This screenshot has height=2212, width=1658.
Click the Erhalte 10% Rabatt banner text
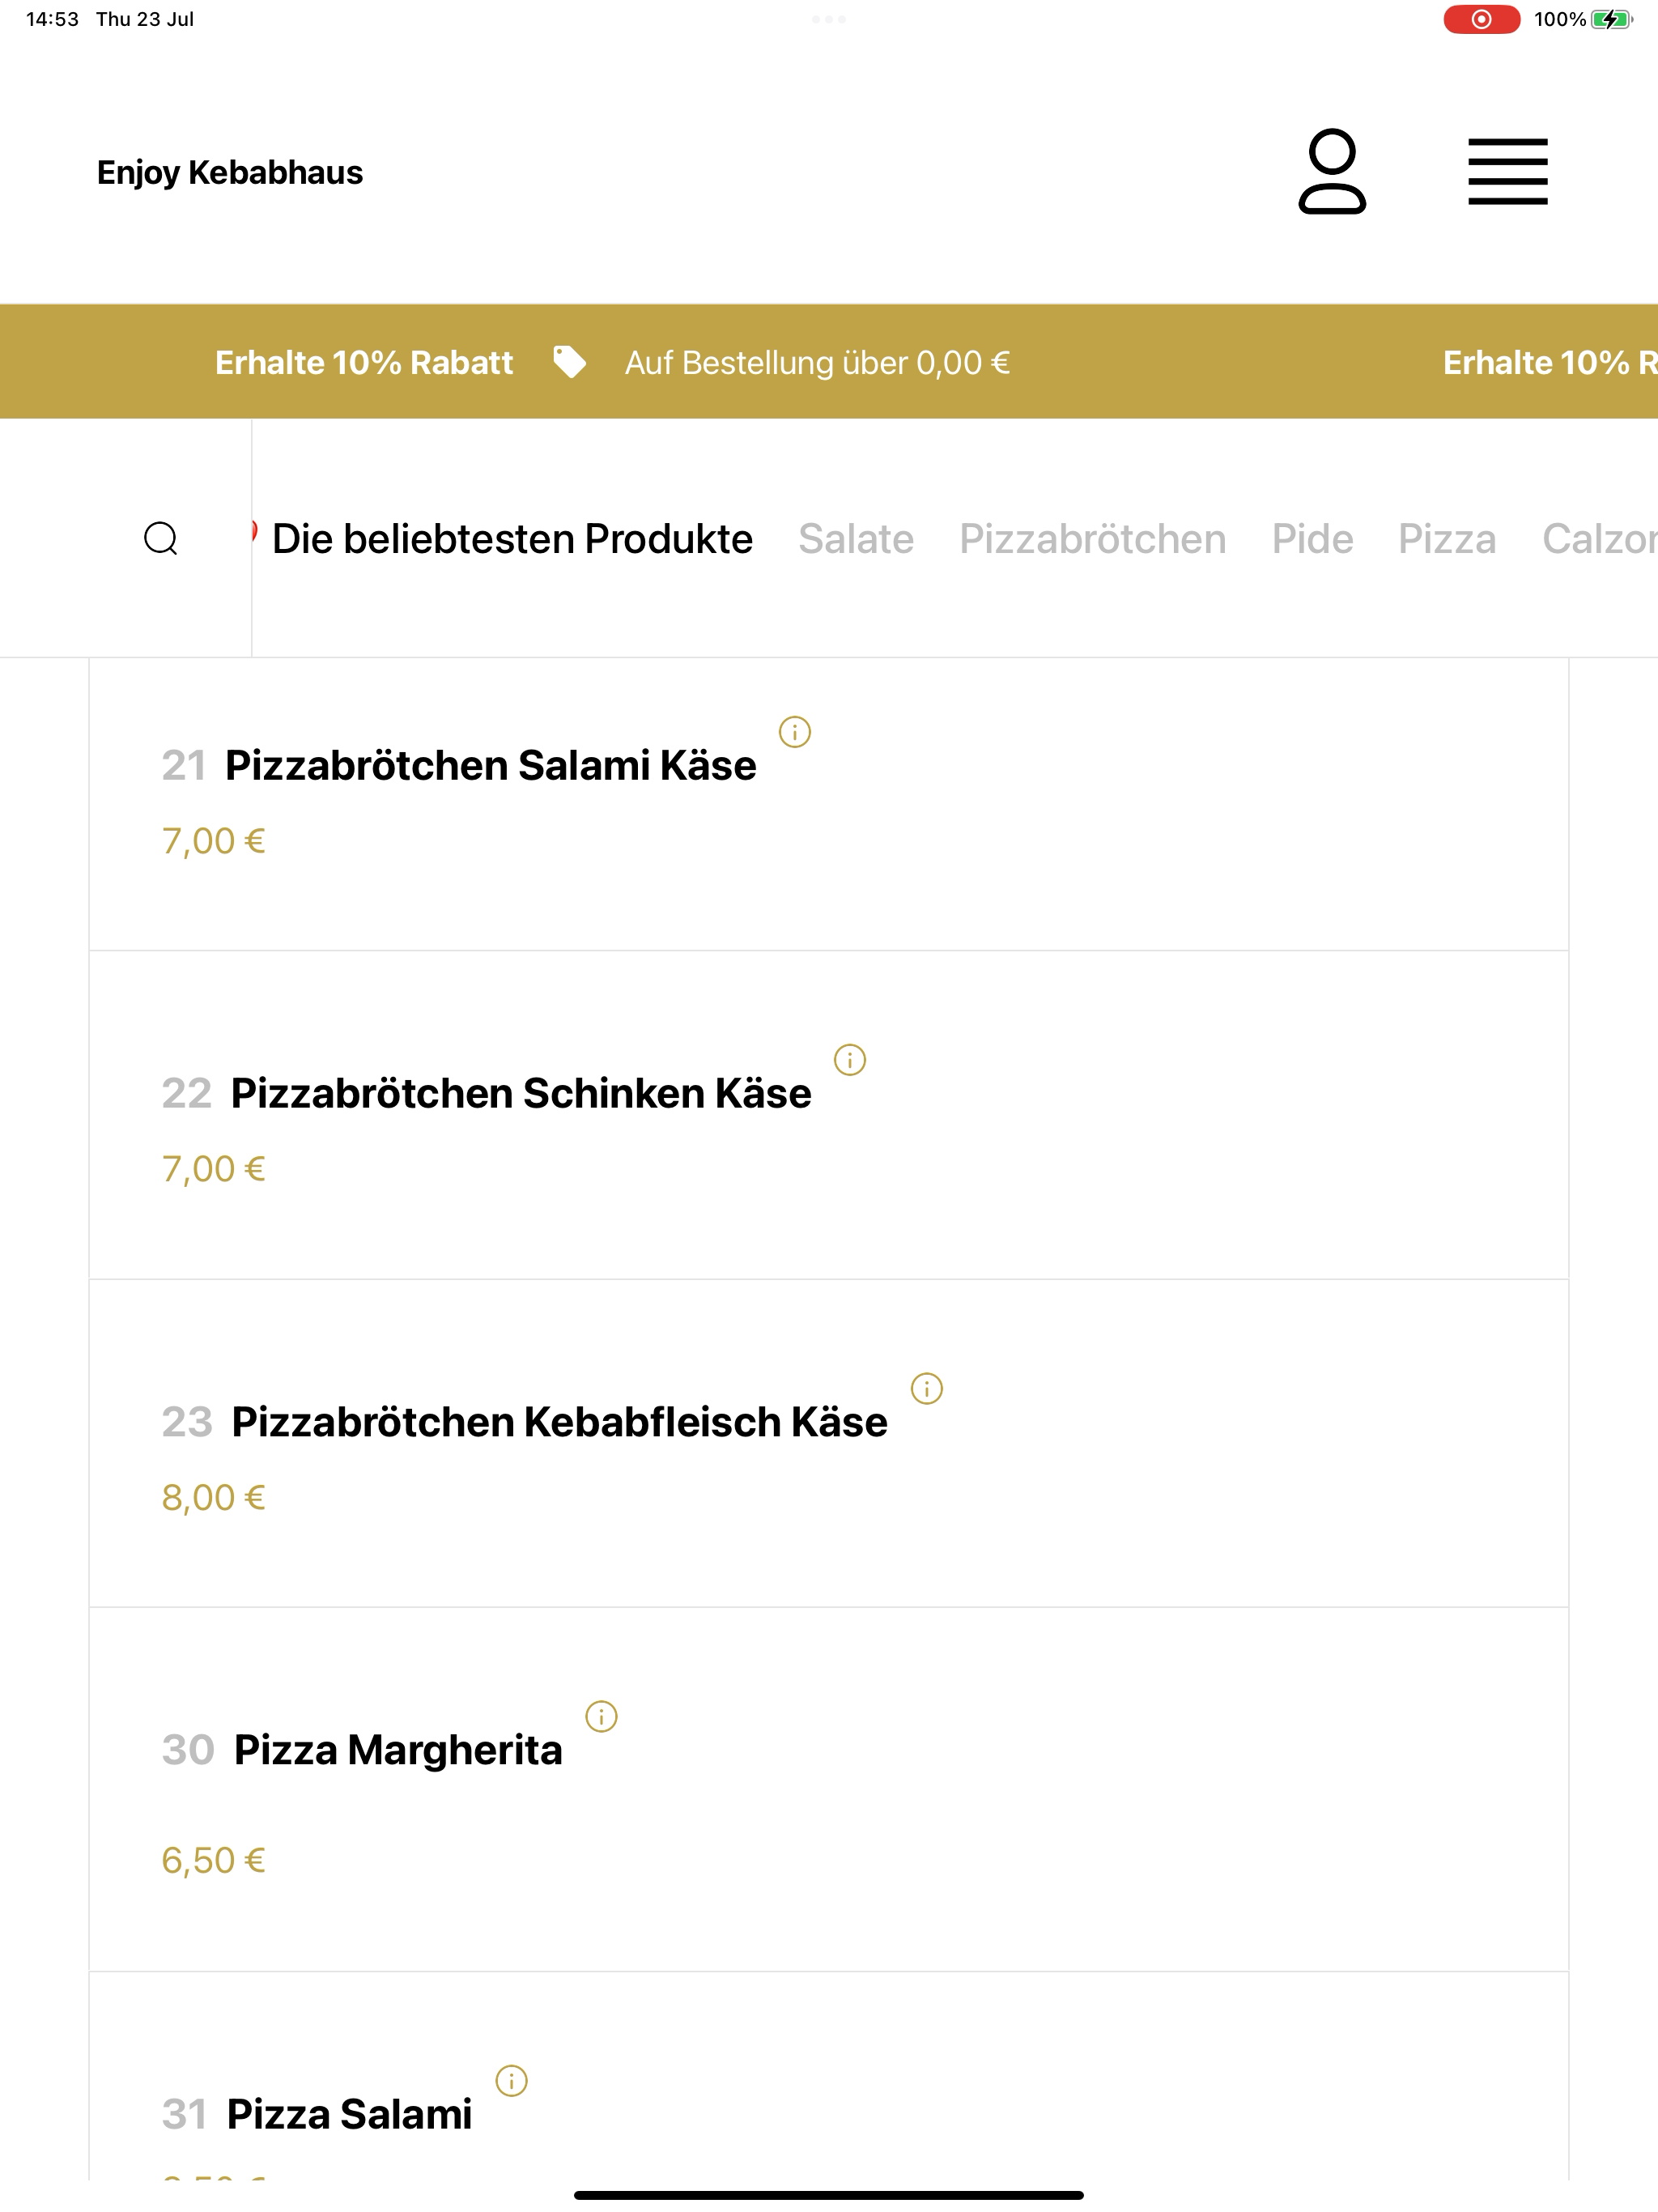364,362
